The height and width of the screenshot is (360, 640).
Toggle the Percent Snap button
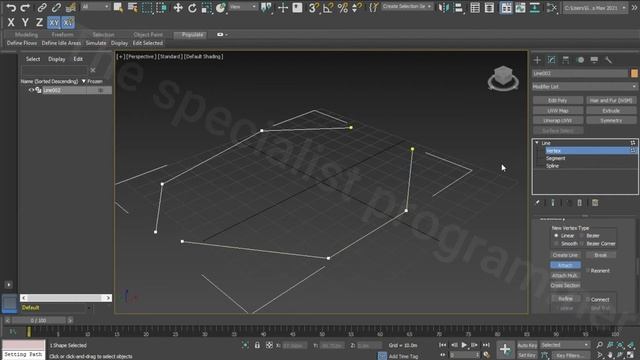tap(342, 7)
